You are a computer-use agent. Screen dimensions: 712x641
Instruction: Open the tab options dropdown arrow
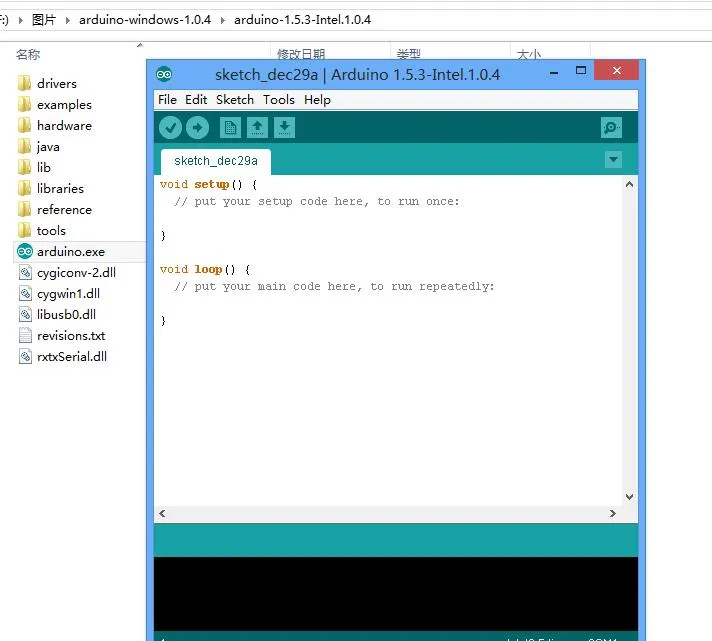pyautogui.click(x=613, y=160)
